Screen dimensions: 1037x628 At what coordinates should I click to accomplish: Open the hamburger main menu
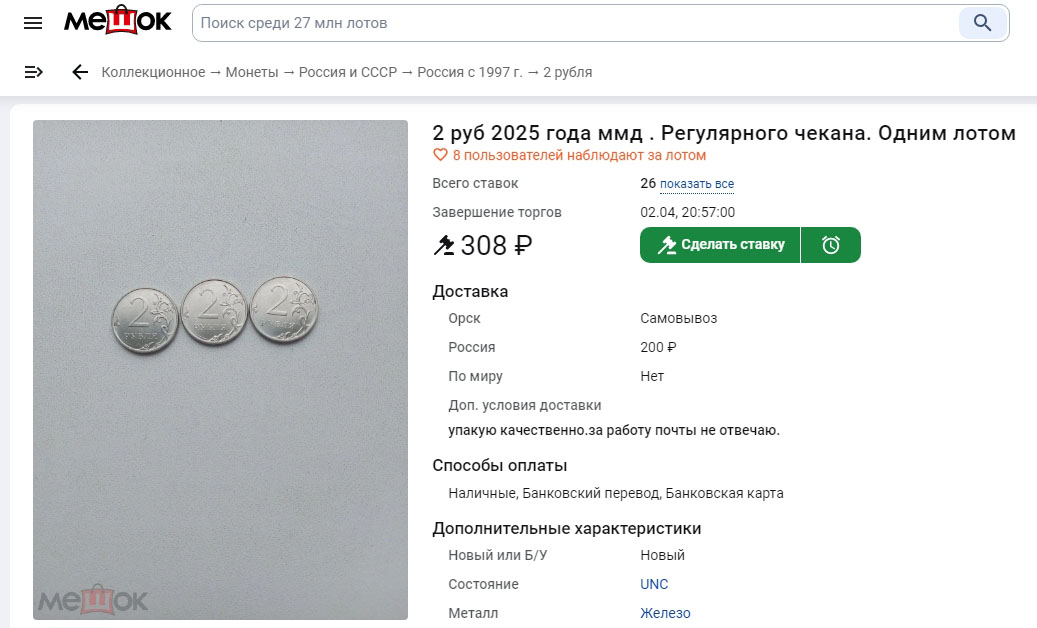pyautogui.click(x=33, y=23)
